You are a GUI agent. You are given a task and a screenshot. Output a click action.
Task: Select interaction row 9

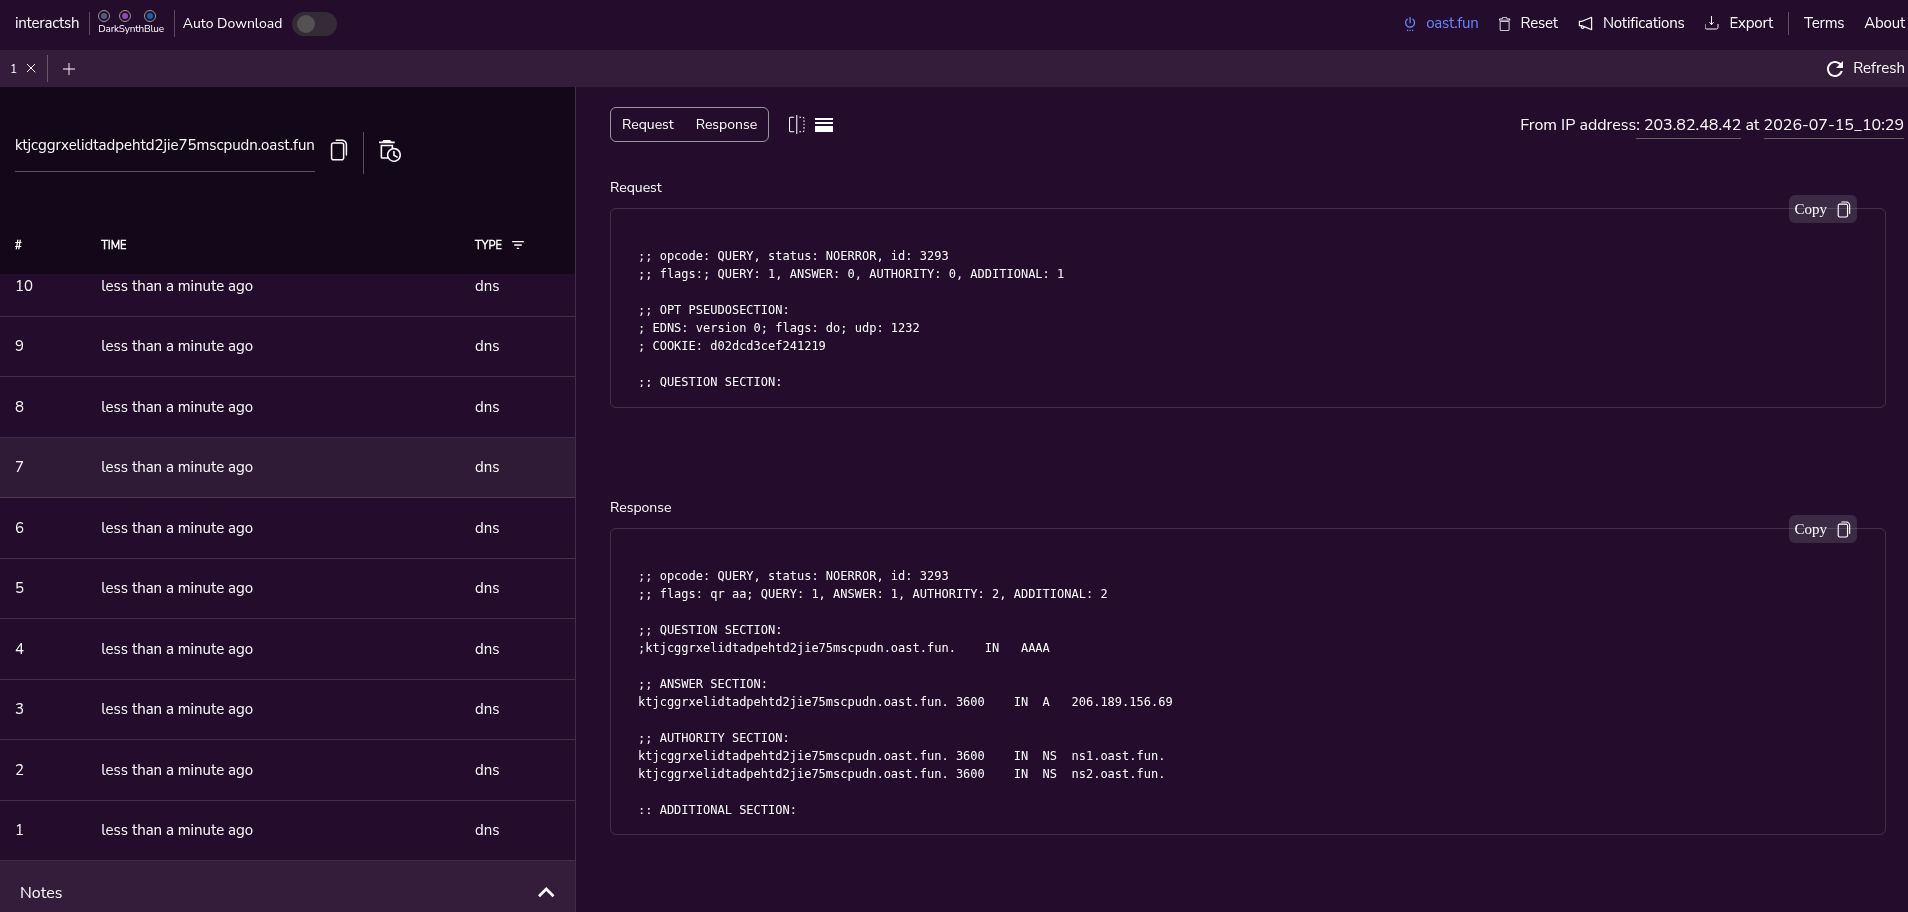pos(287,346)
